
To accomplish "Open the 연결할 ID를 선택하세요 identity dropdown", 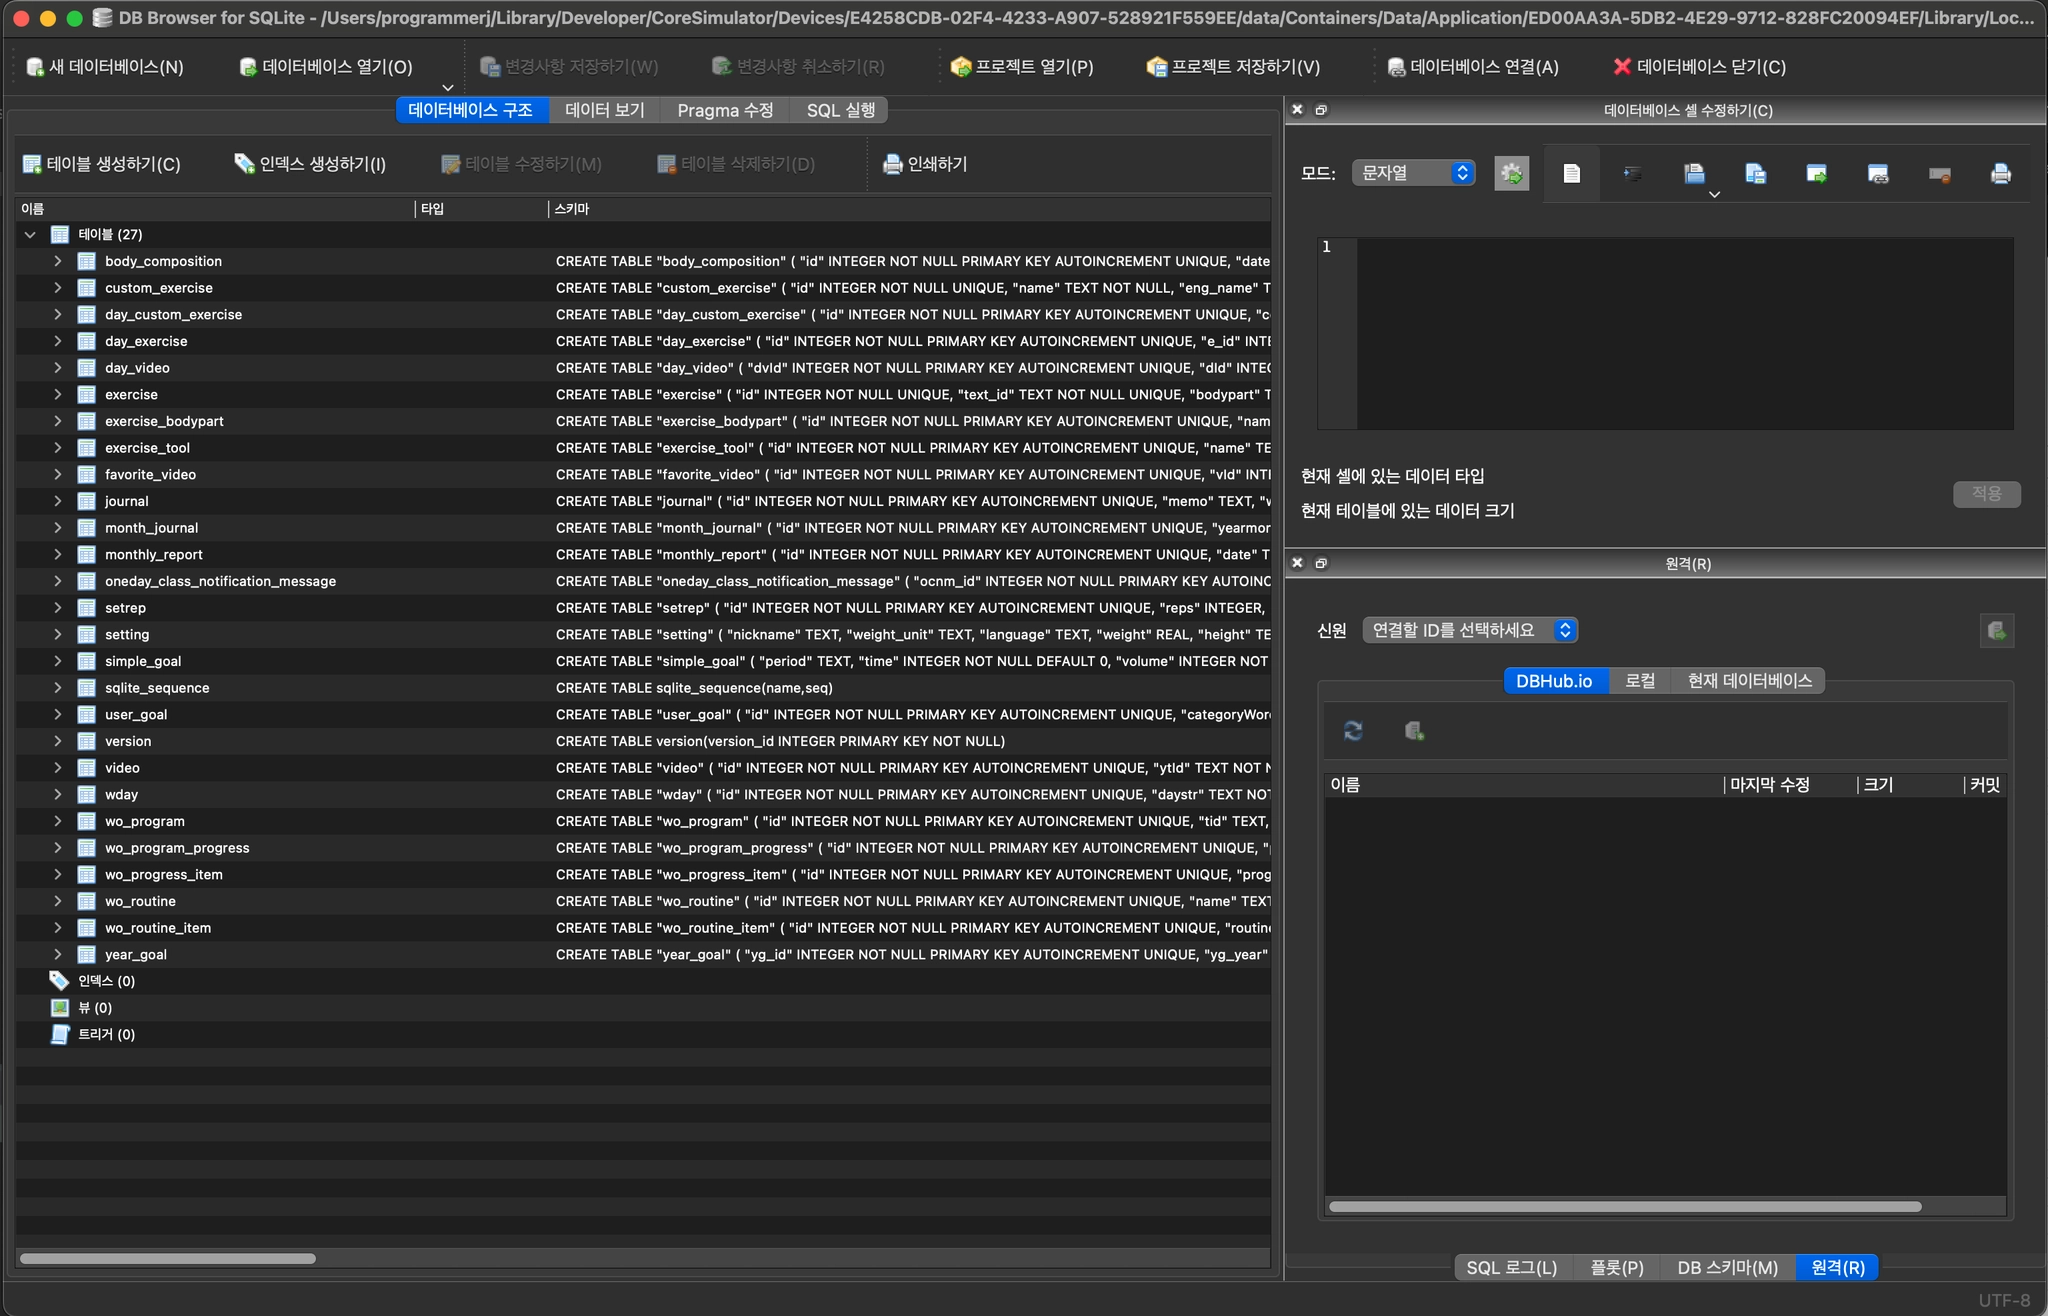I will point(1469,630).
